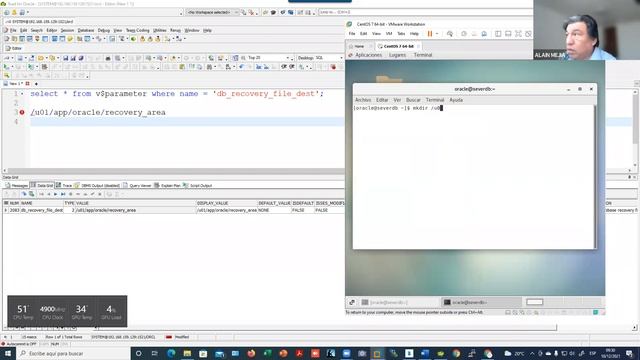Viewport: 640px width, 360px height.
Task: Click the terminal command prompt line
Action: [398, 108]
